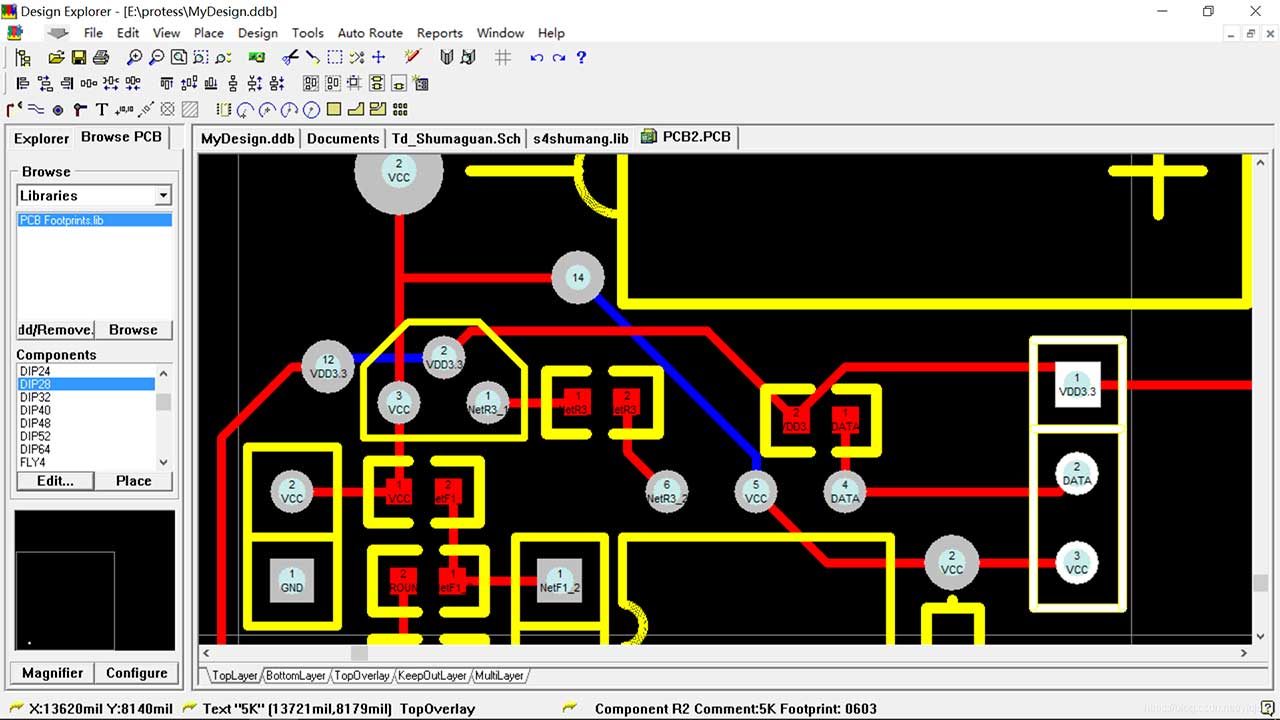Click the Save floppy disk icon
1280x720 pixels.
coord(78,58)
